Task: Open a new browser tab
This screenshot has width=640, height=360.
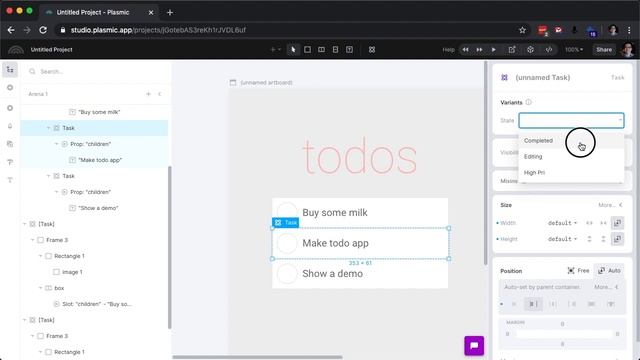Action: (x=170, y=13)
